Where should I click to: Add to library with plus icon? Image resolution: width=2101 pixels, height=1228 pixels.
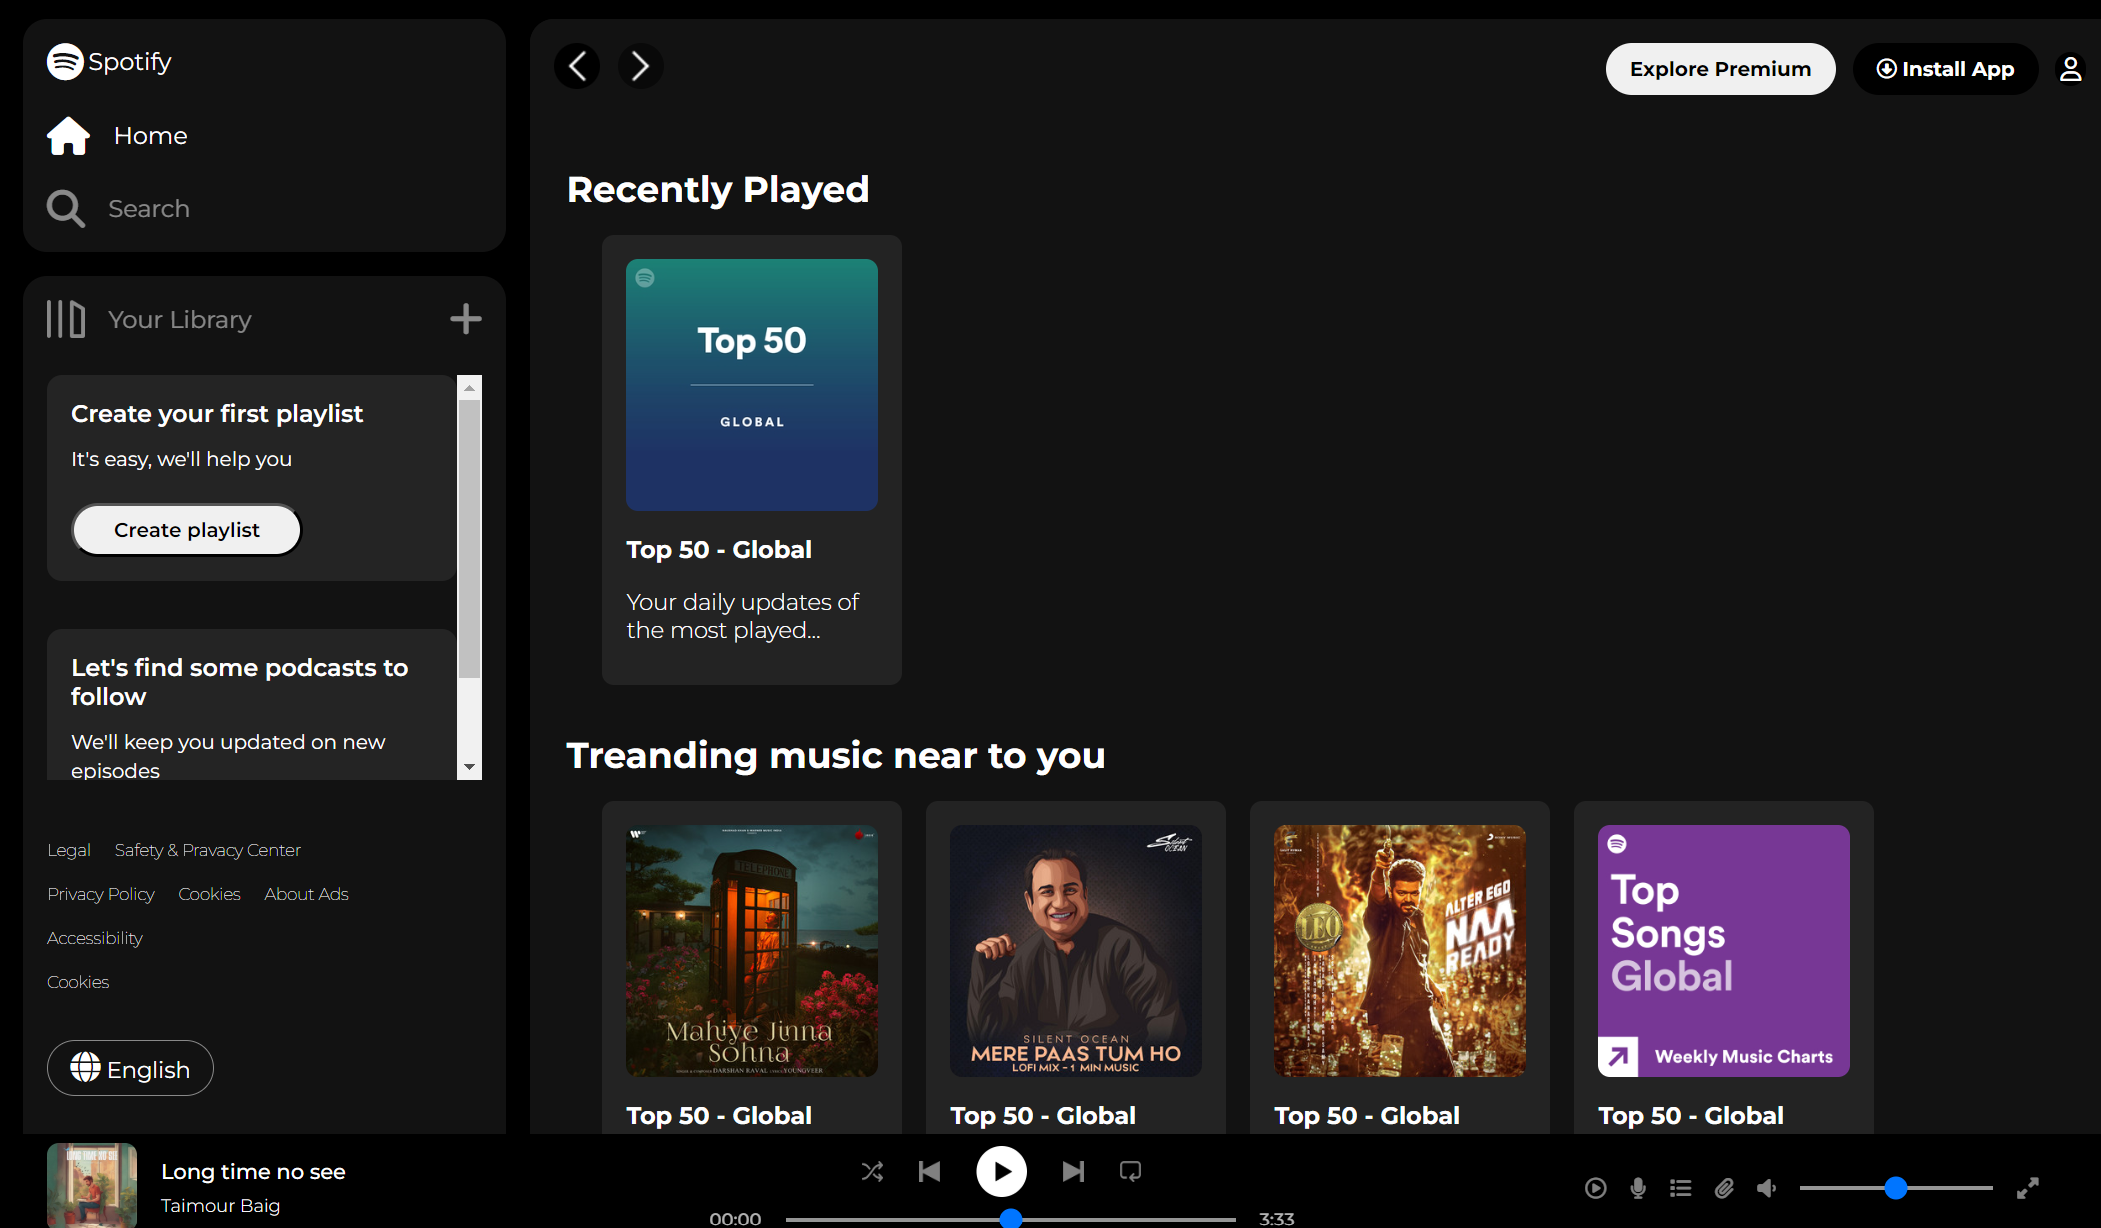coord(466,319)
